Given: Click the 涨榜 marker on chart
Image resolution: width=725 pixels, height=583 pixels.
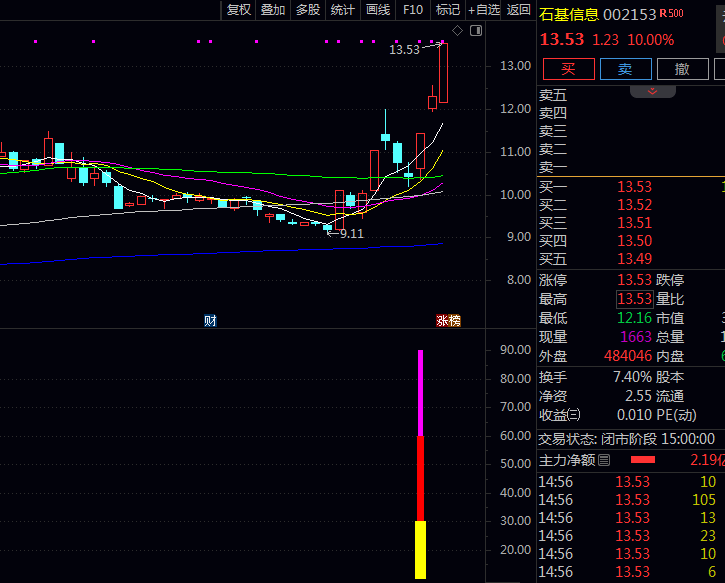Looking at the screenshot, I should coord(448,320).
